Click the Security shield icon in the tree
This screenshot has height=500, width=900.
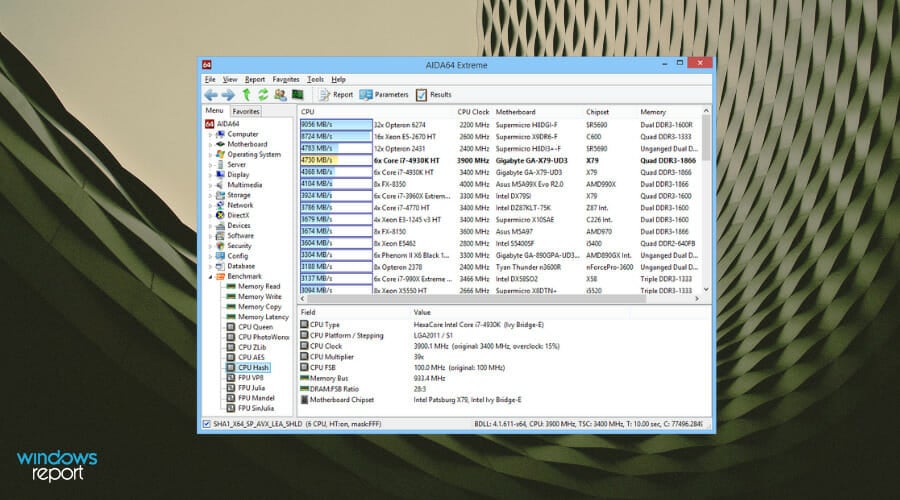(x=220, y=246)
